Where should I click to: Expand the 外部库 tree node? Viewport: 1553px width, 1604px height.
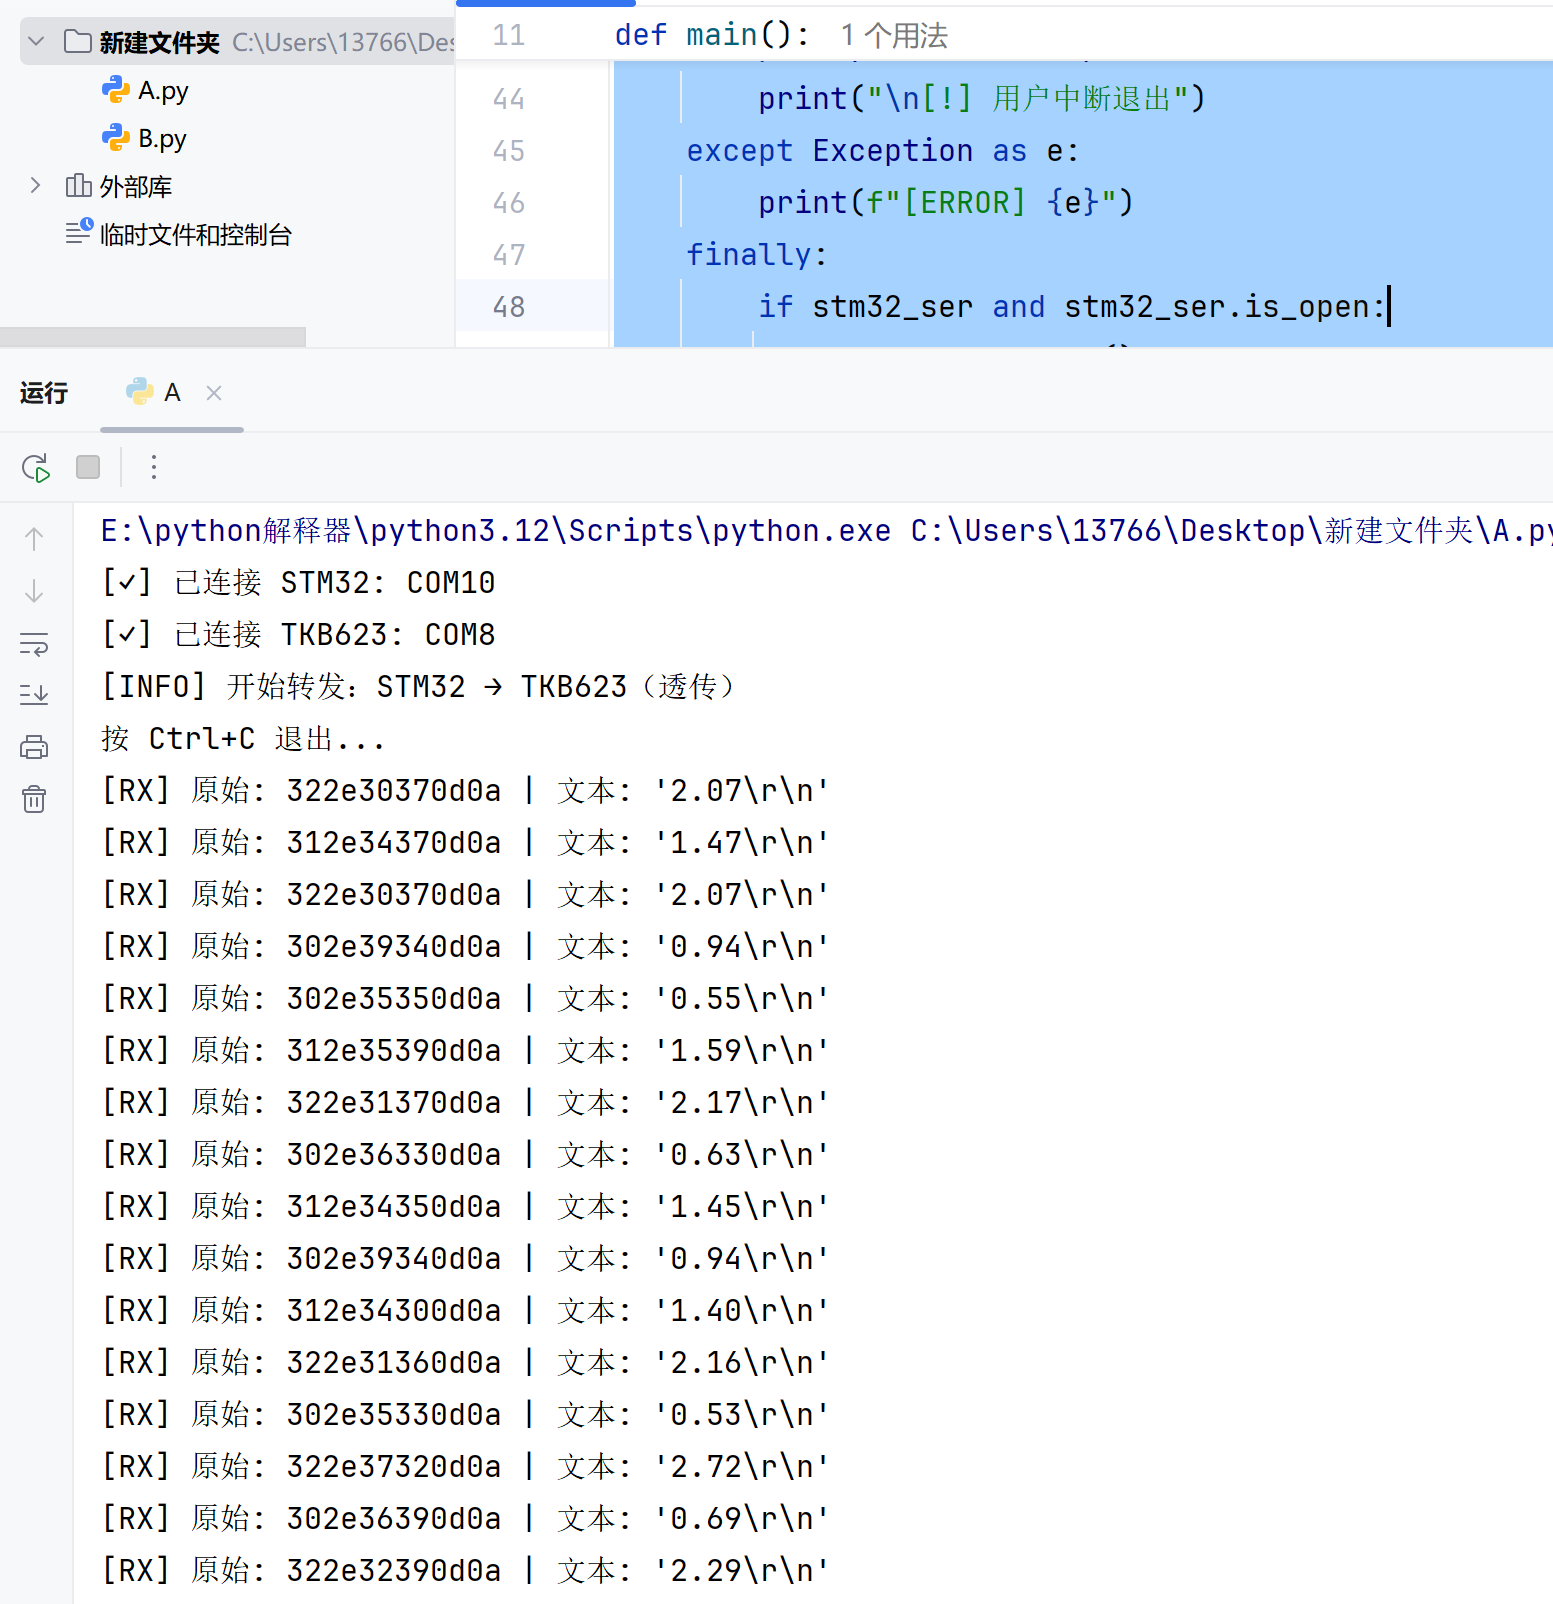(x=36, y=186)
